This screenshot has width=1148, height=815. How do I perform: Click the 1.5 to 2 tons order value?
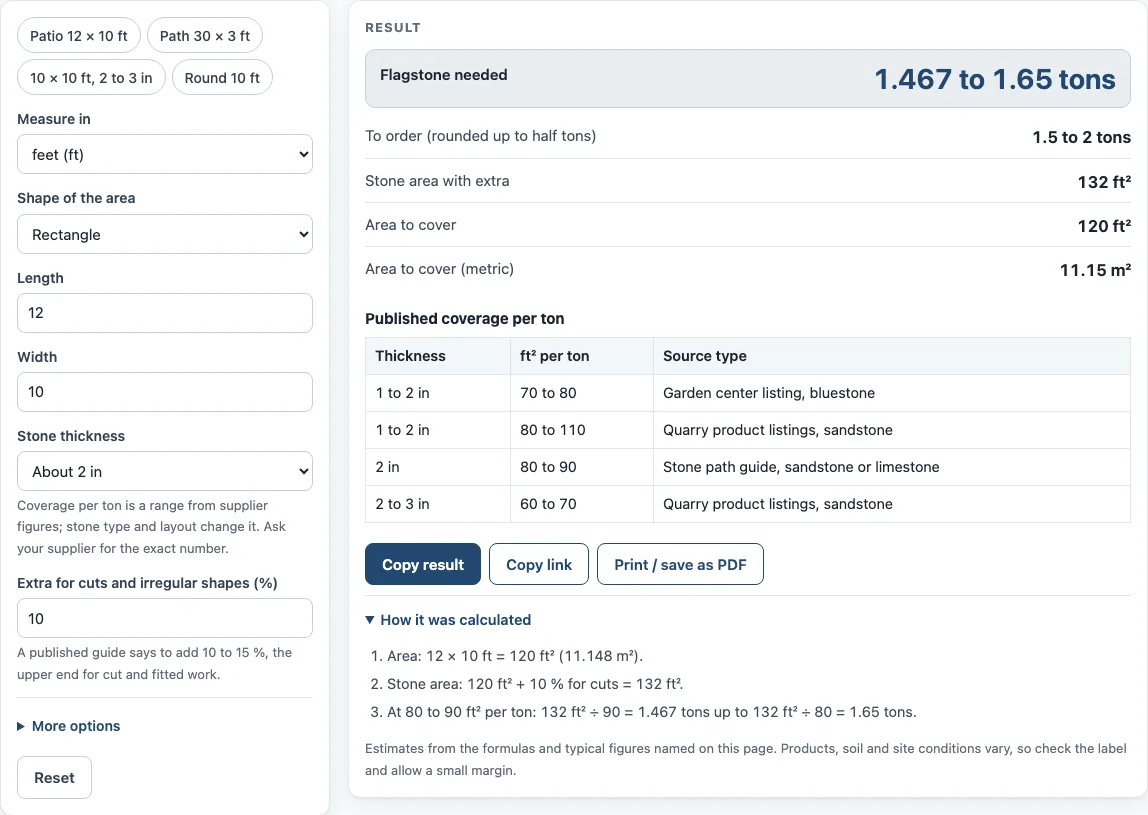point(1081,137)
